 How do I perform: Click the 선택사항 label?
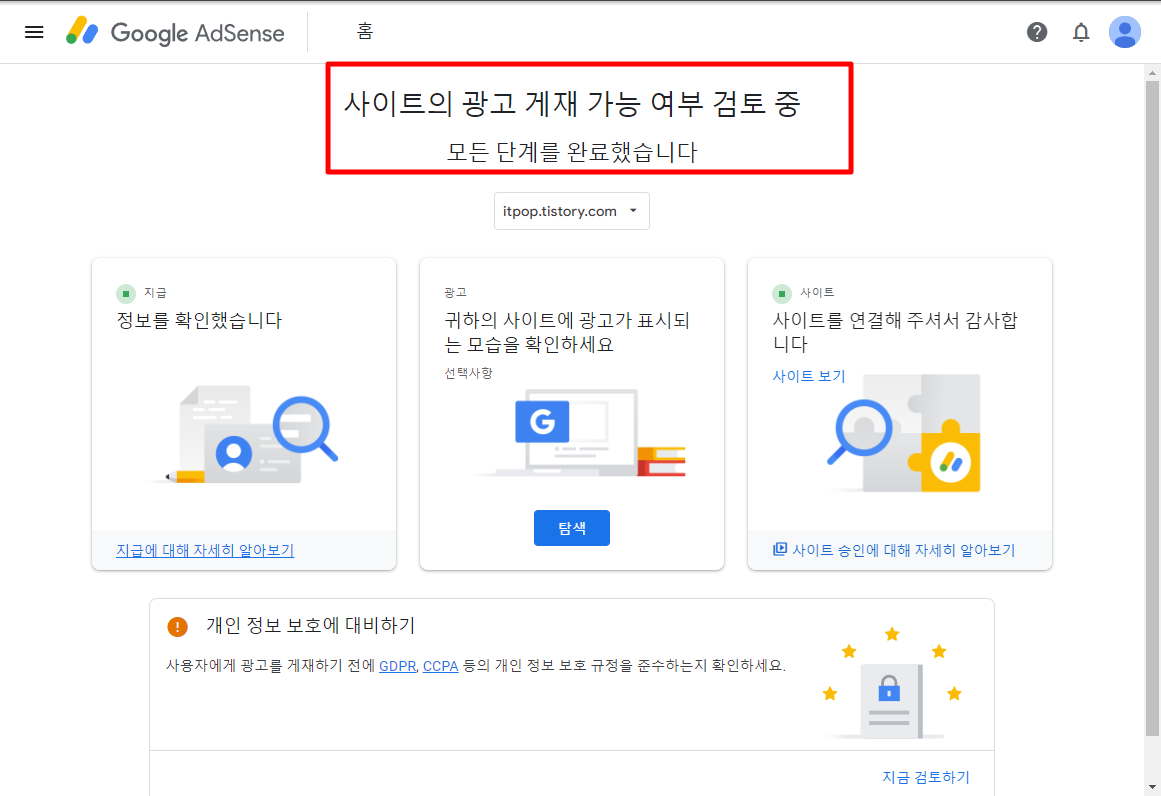tap(468, 373)
